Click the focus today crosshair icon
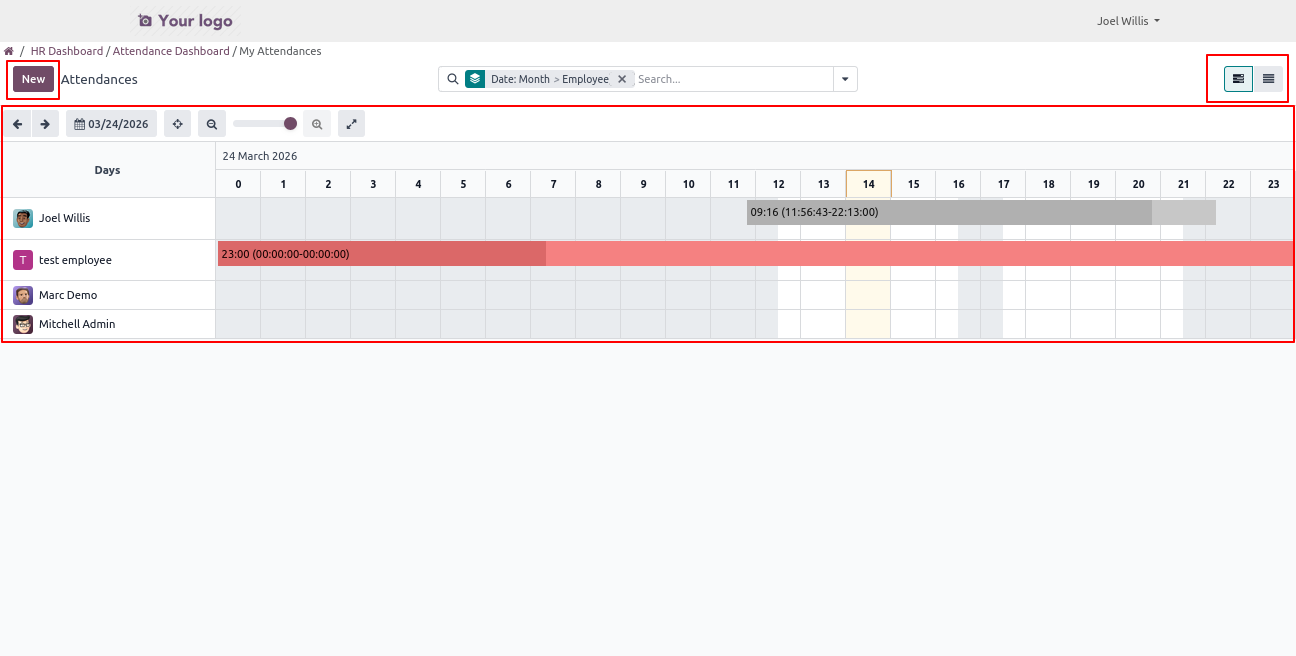 click(x=177, y=124)
